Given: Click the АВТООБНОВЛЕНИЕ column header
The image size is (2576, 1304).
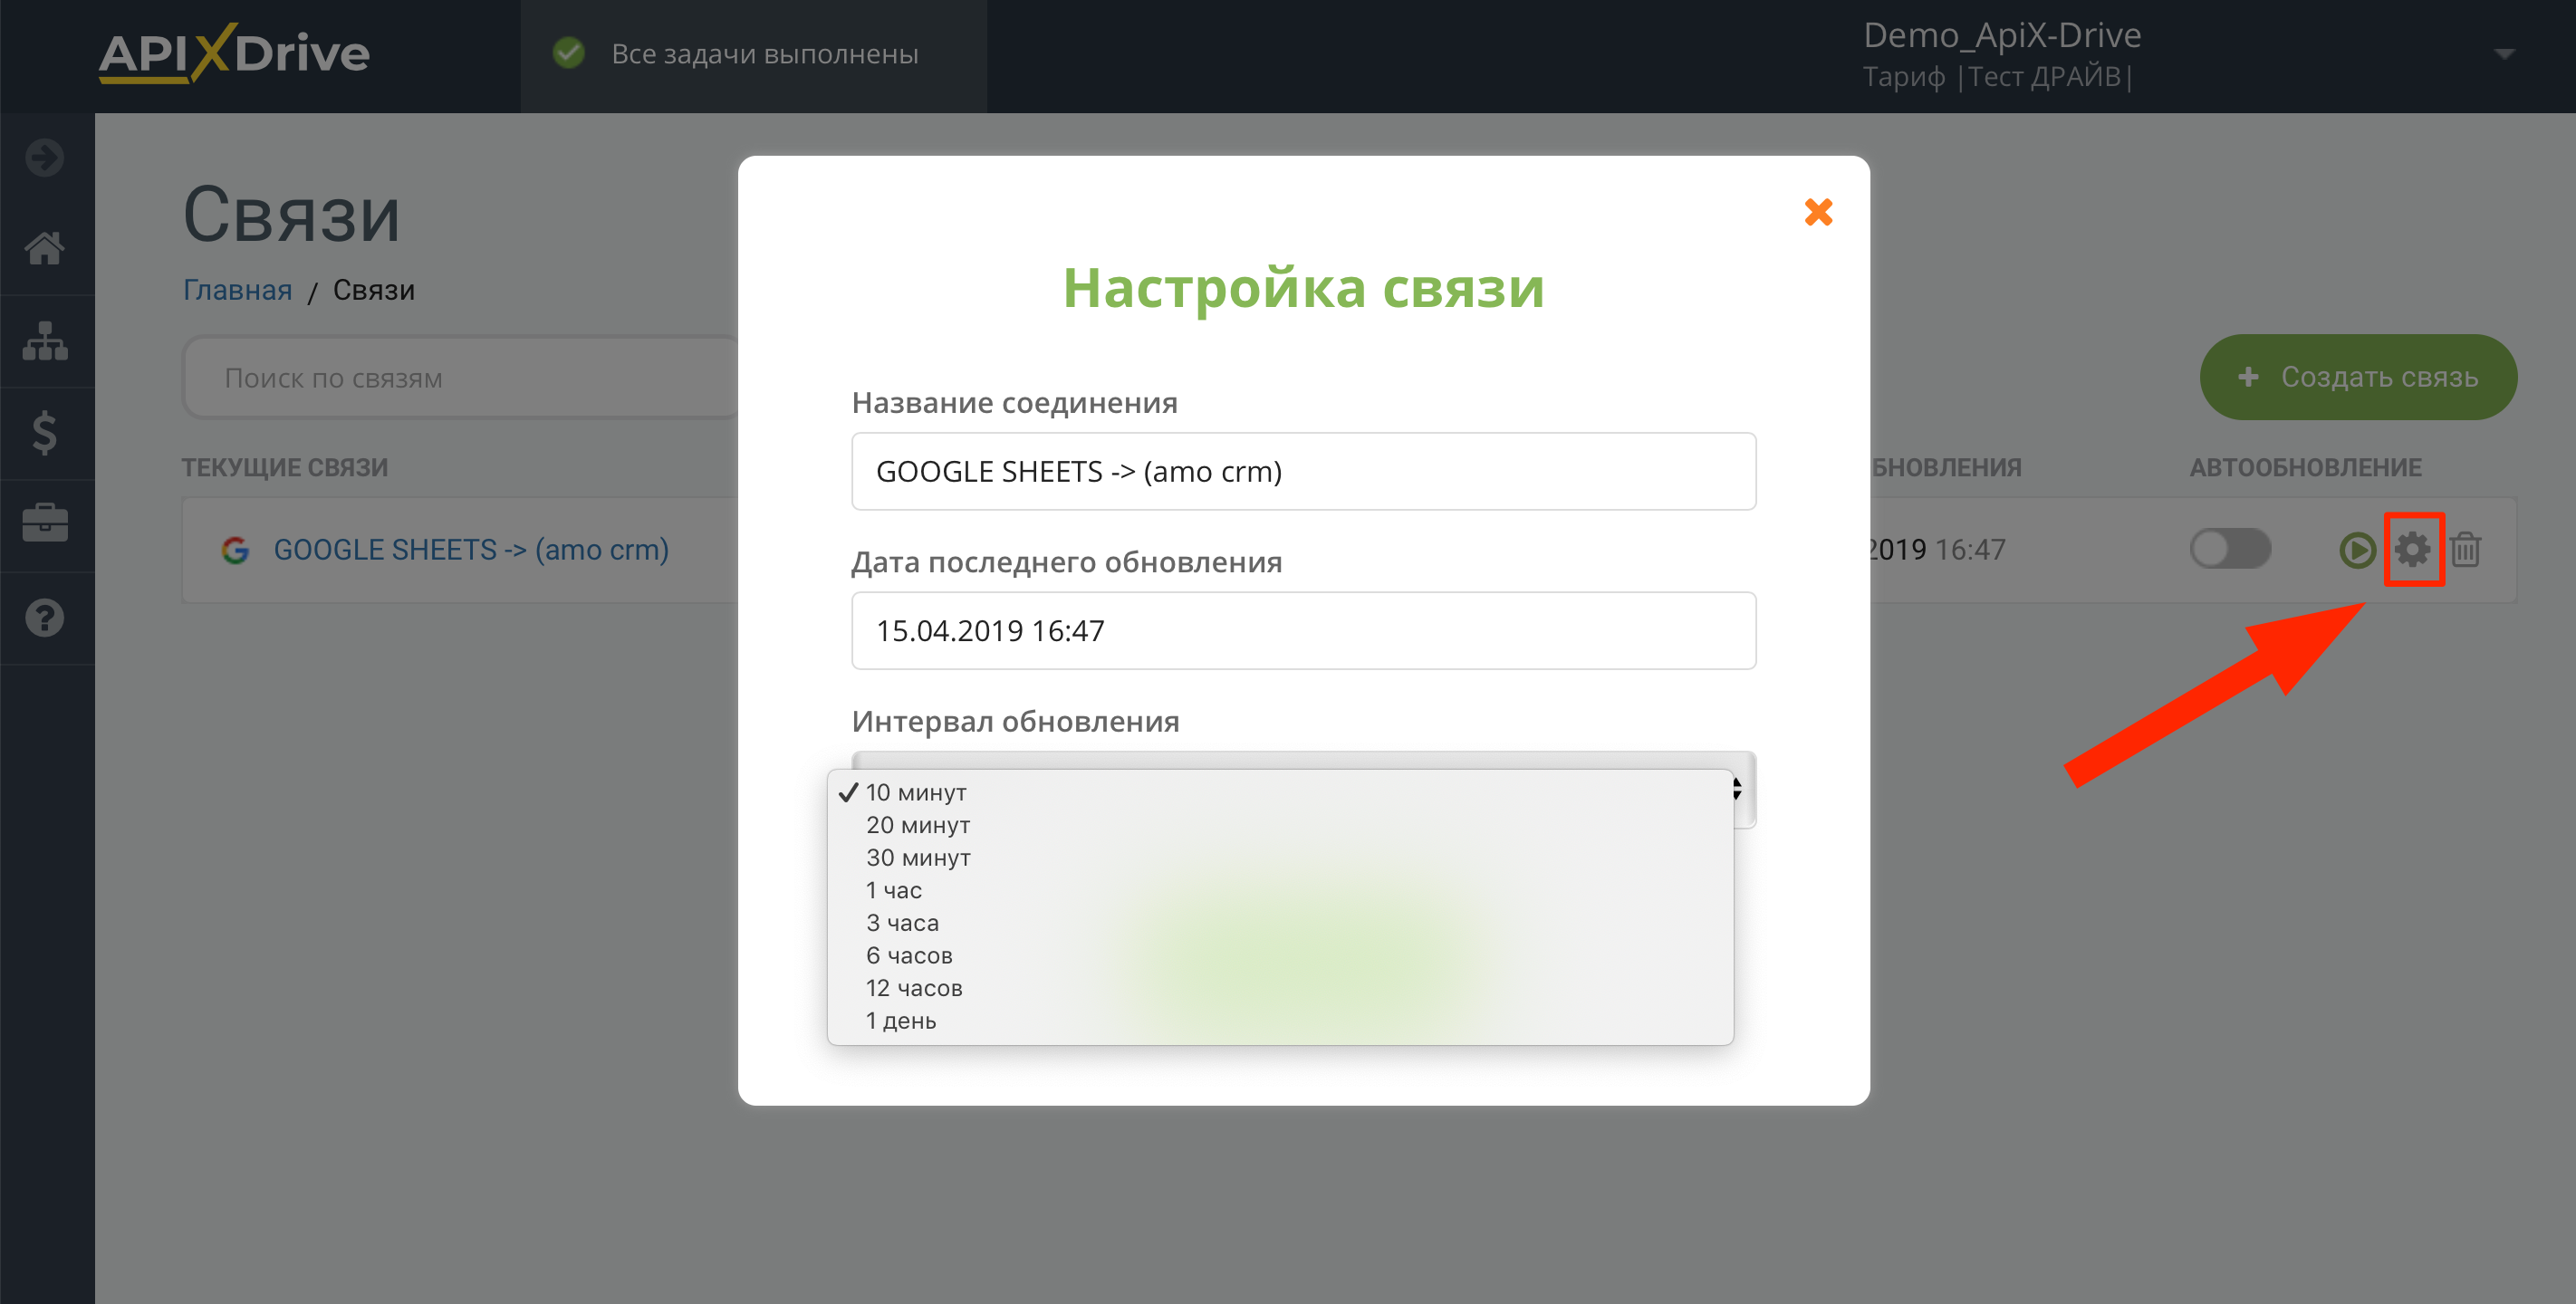Looking at the screenshot, I should (2305, 467).
